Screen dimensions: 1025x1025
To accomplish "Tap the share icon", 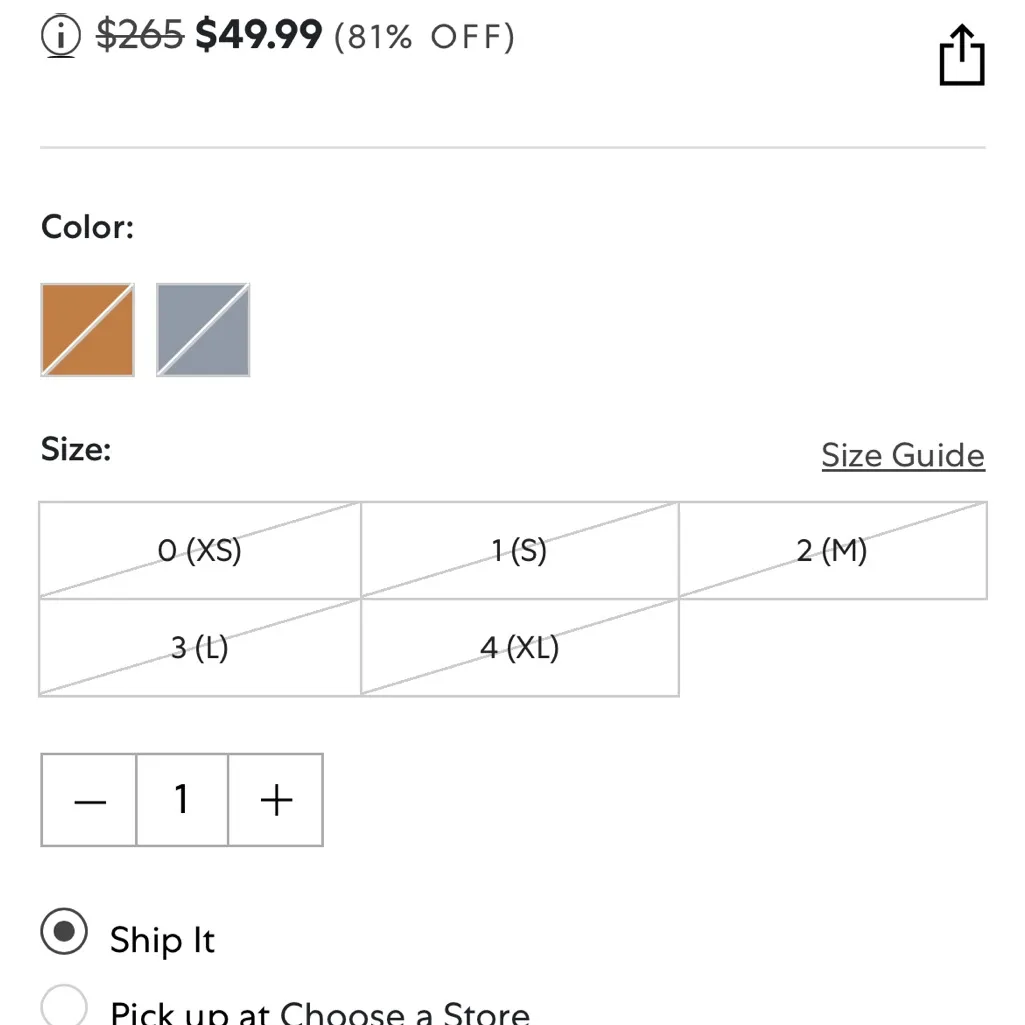I will 962,57.
